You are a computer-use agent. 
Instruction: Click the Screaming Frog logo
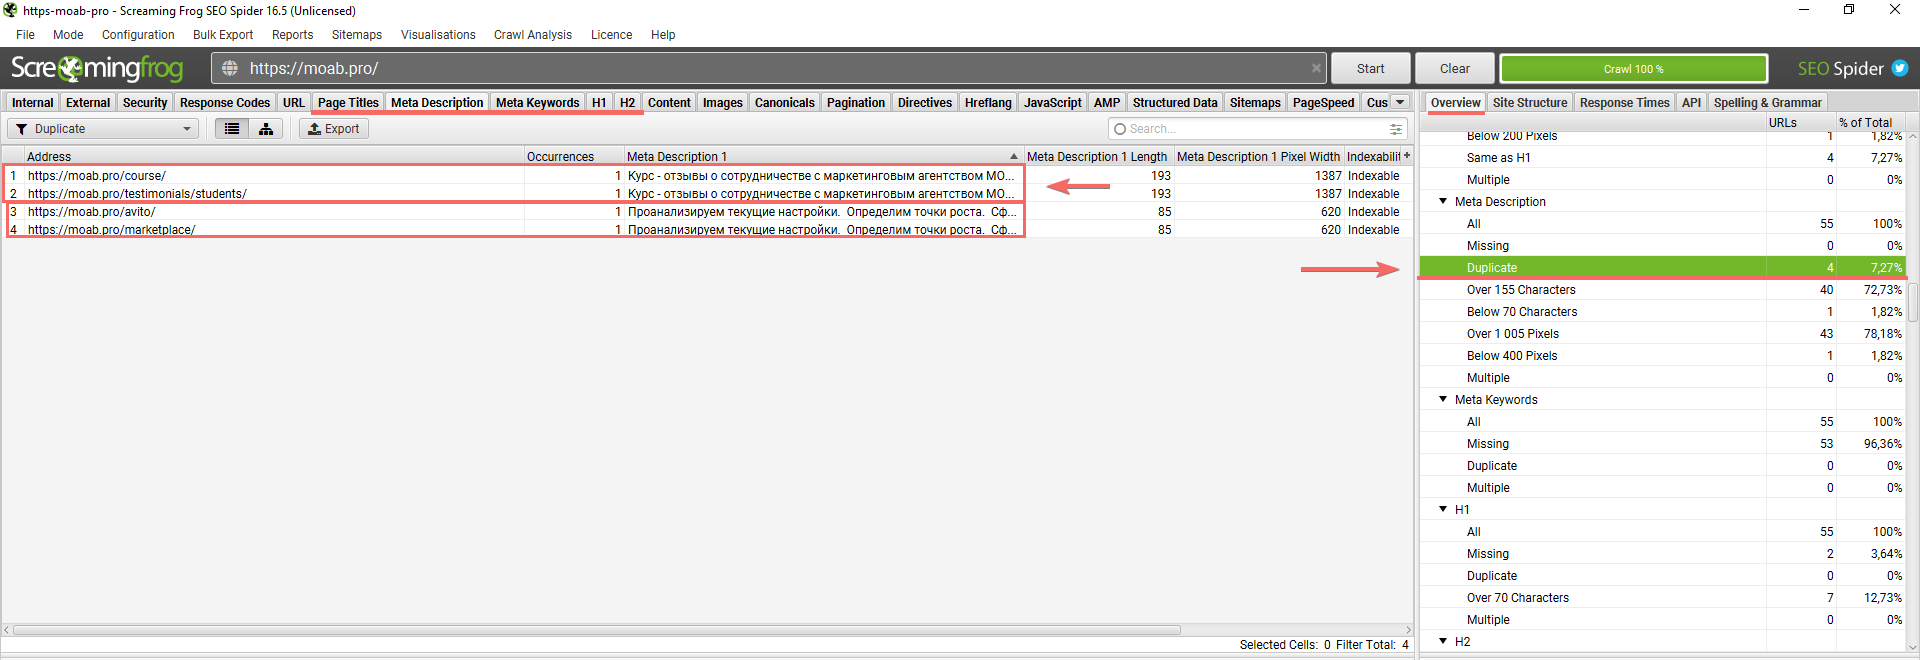pyautogui.click(x=97, y=68)
